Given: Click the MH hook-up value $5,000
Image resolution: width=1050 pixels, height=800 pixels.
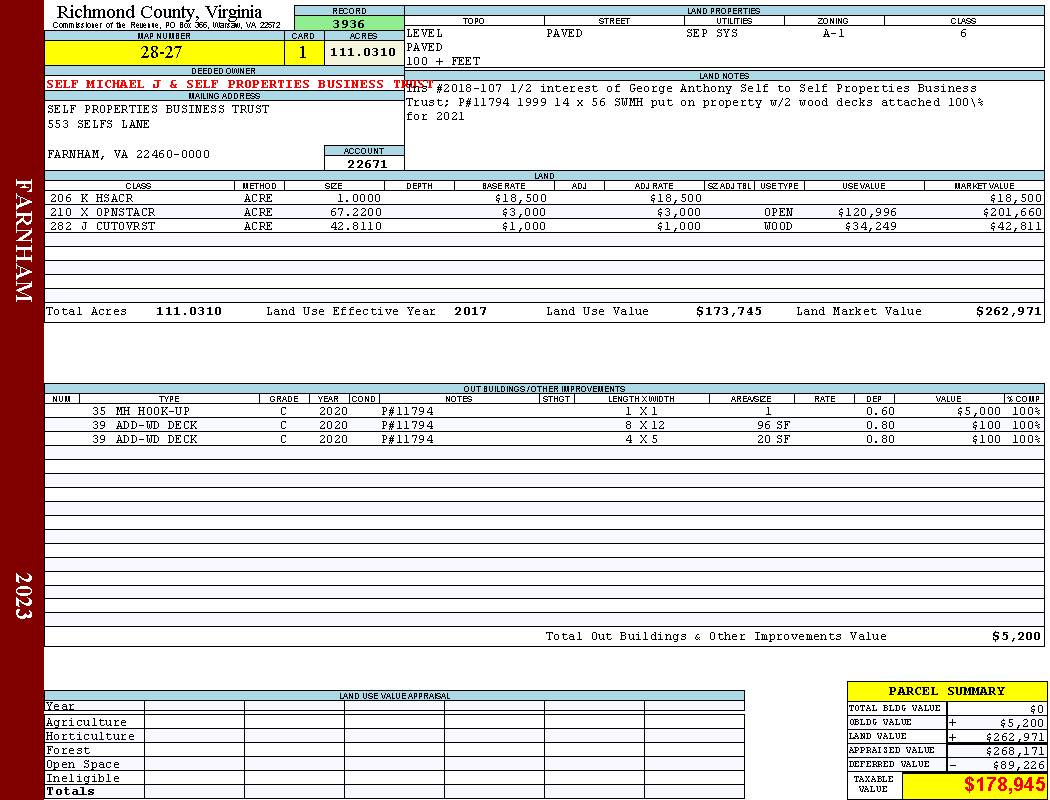Looking at the screenshot, I should click(979, 411).
